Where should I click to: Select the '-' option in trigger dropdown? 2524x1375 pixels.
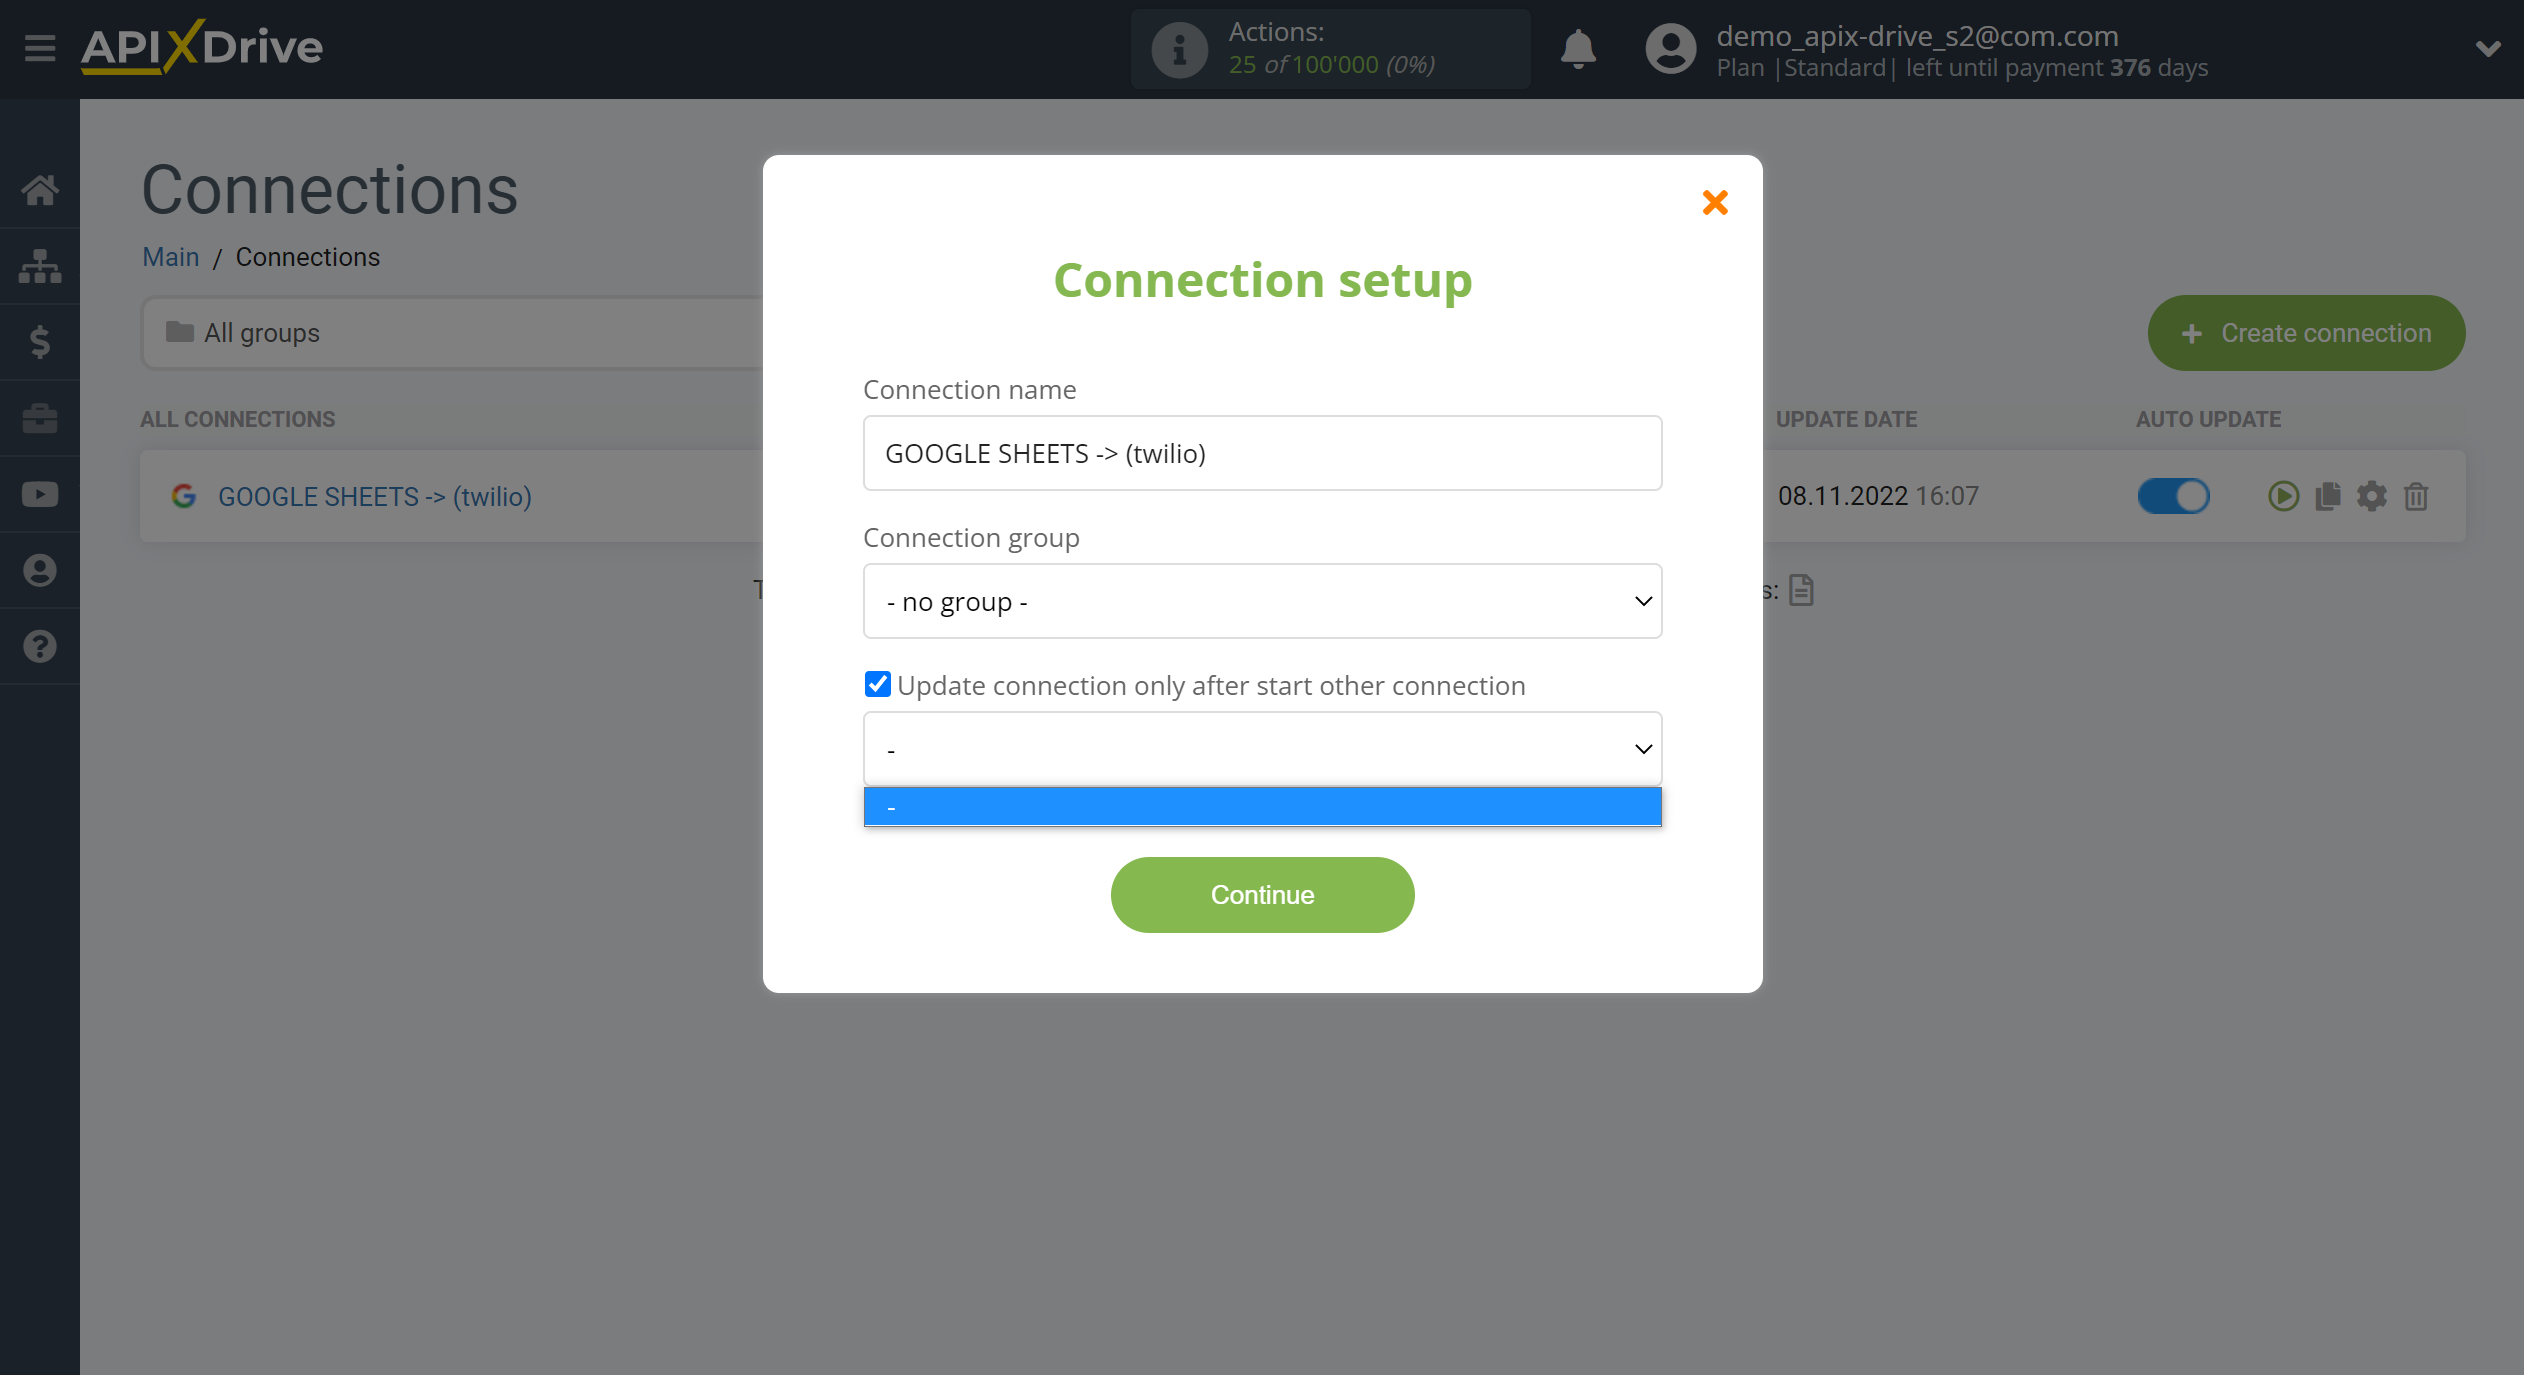[1261, 804]
